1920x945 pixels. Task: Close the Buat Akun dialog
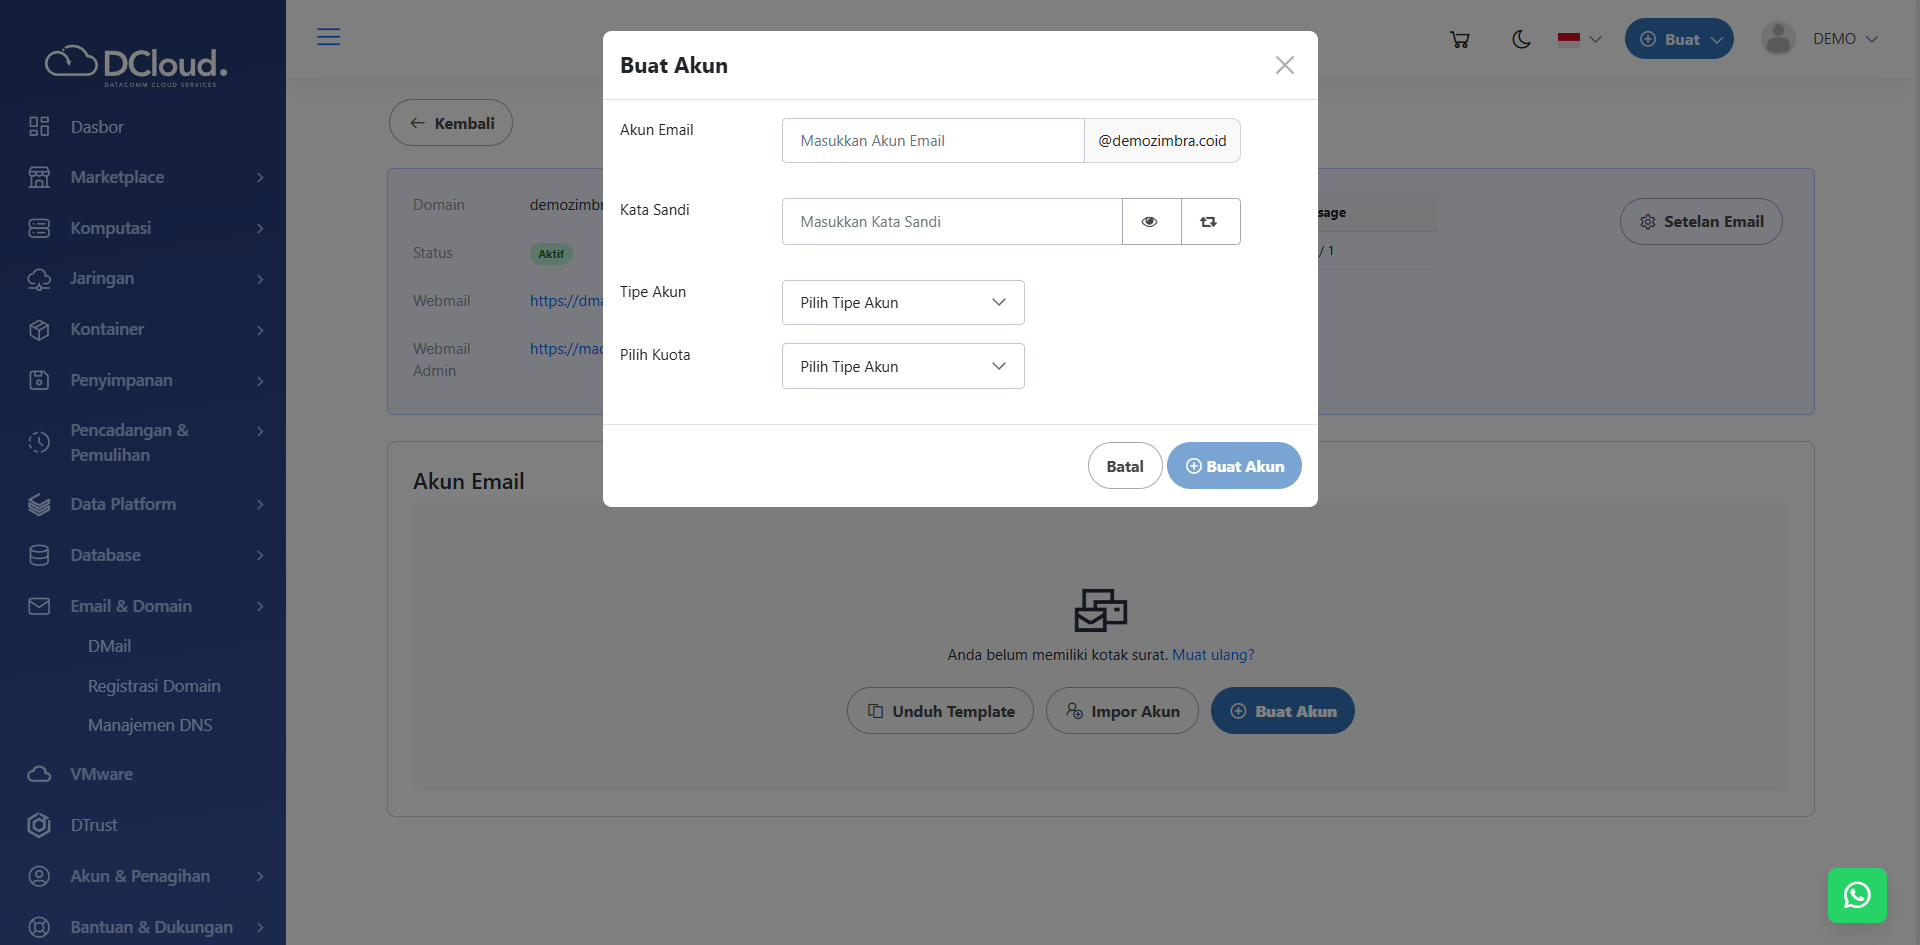(x=1284, y=66)
